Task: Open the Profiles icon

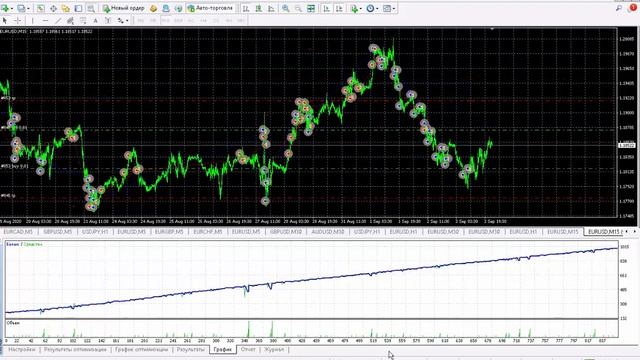Action: (x=20, y=8)
